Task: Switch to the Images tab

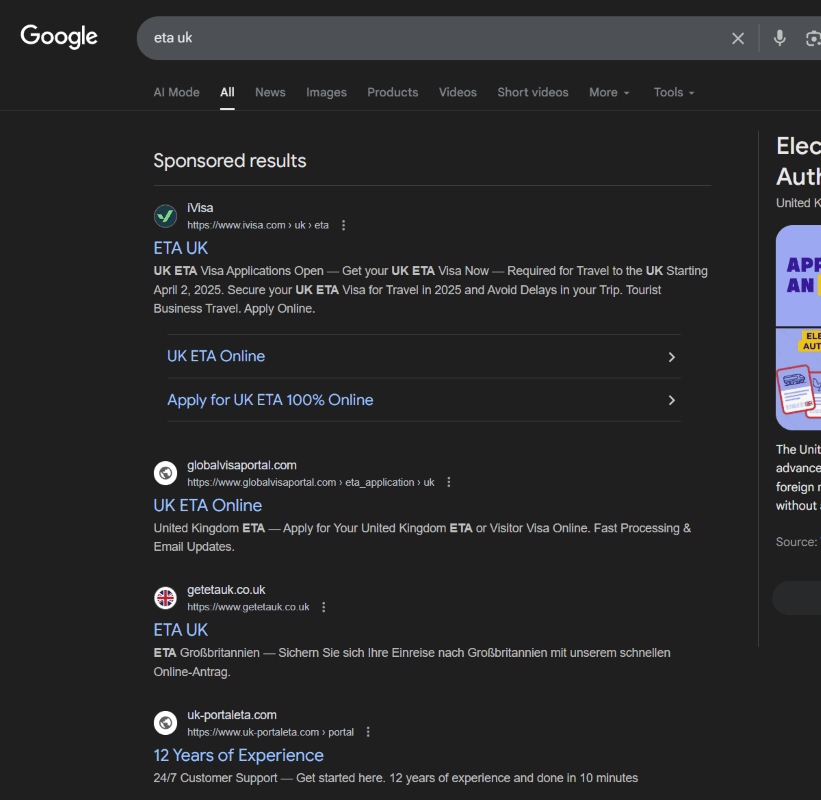Action: pos(326,92)
